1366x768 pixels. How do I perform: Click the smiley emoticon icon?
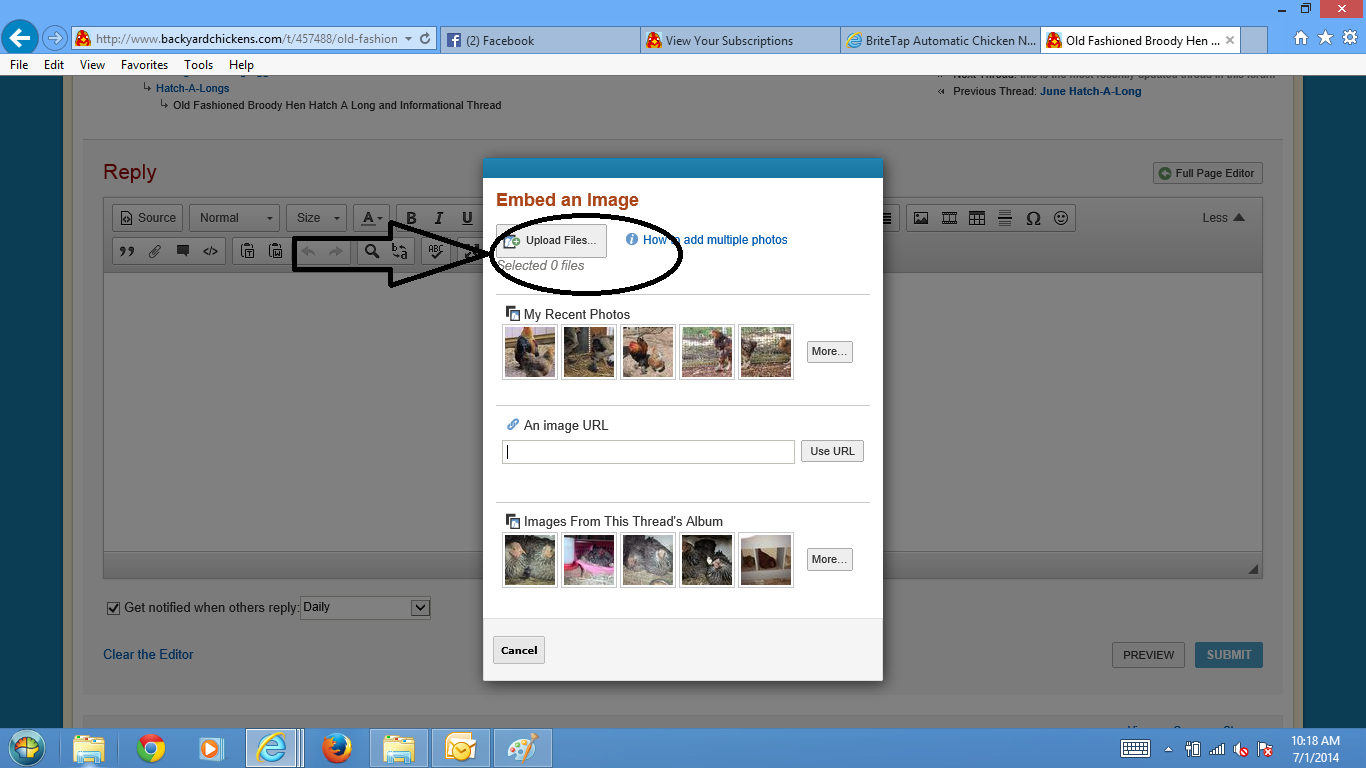(x=1061, y=218)
